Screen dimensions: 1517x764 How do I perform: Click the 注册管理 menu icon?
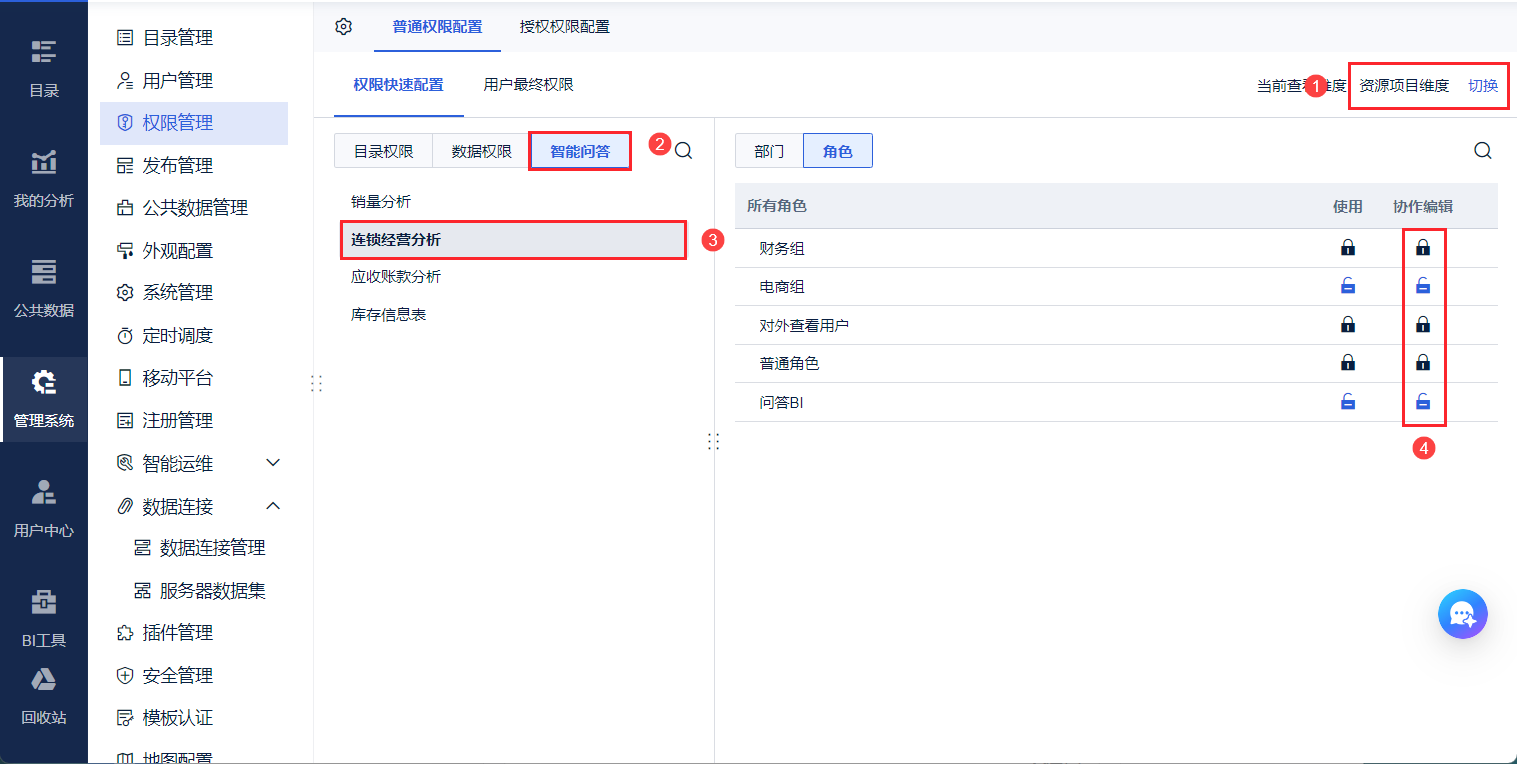pos(125,421)
